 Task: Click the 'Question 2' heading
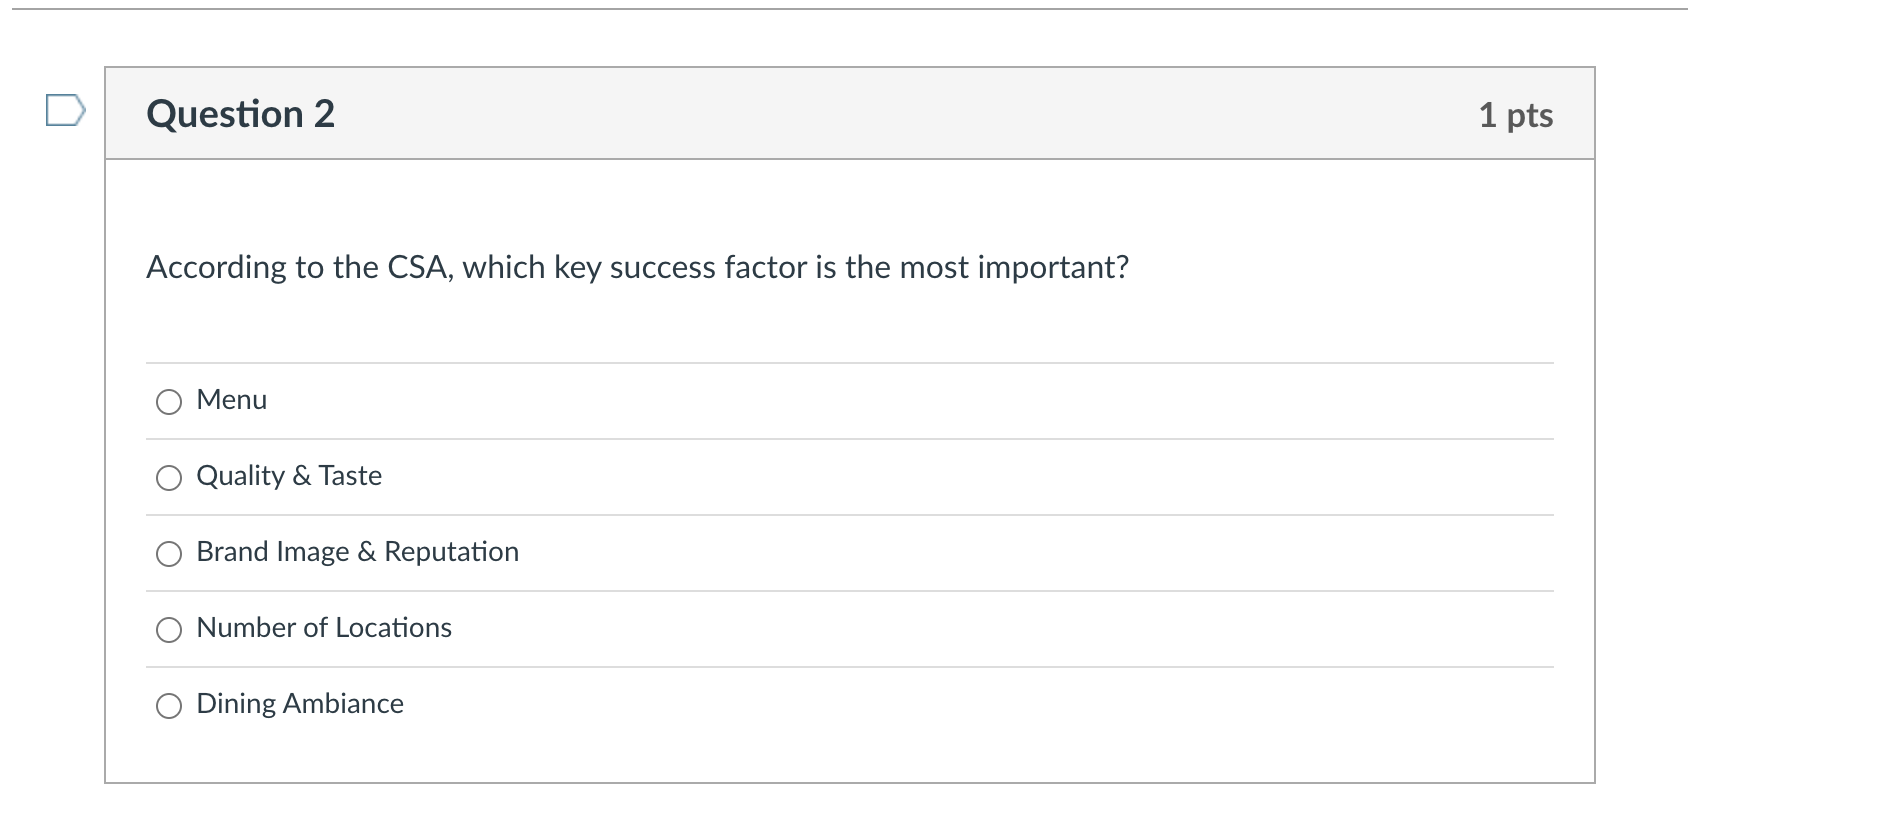click(240, 114)
